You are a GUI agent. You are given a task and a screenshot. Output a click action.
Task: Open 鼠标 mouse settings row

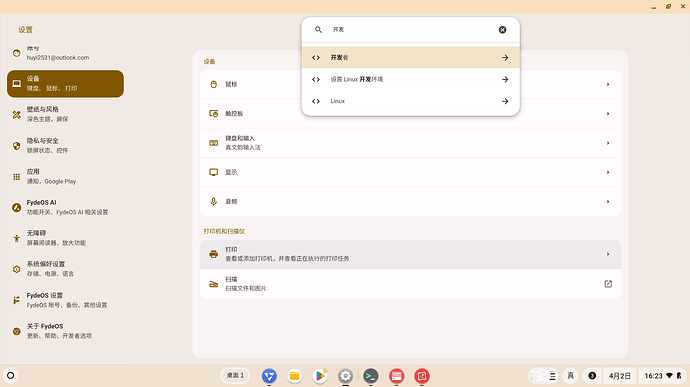[x=410, y=84]
